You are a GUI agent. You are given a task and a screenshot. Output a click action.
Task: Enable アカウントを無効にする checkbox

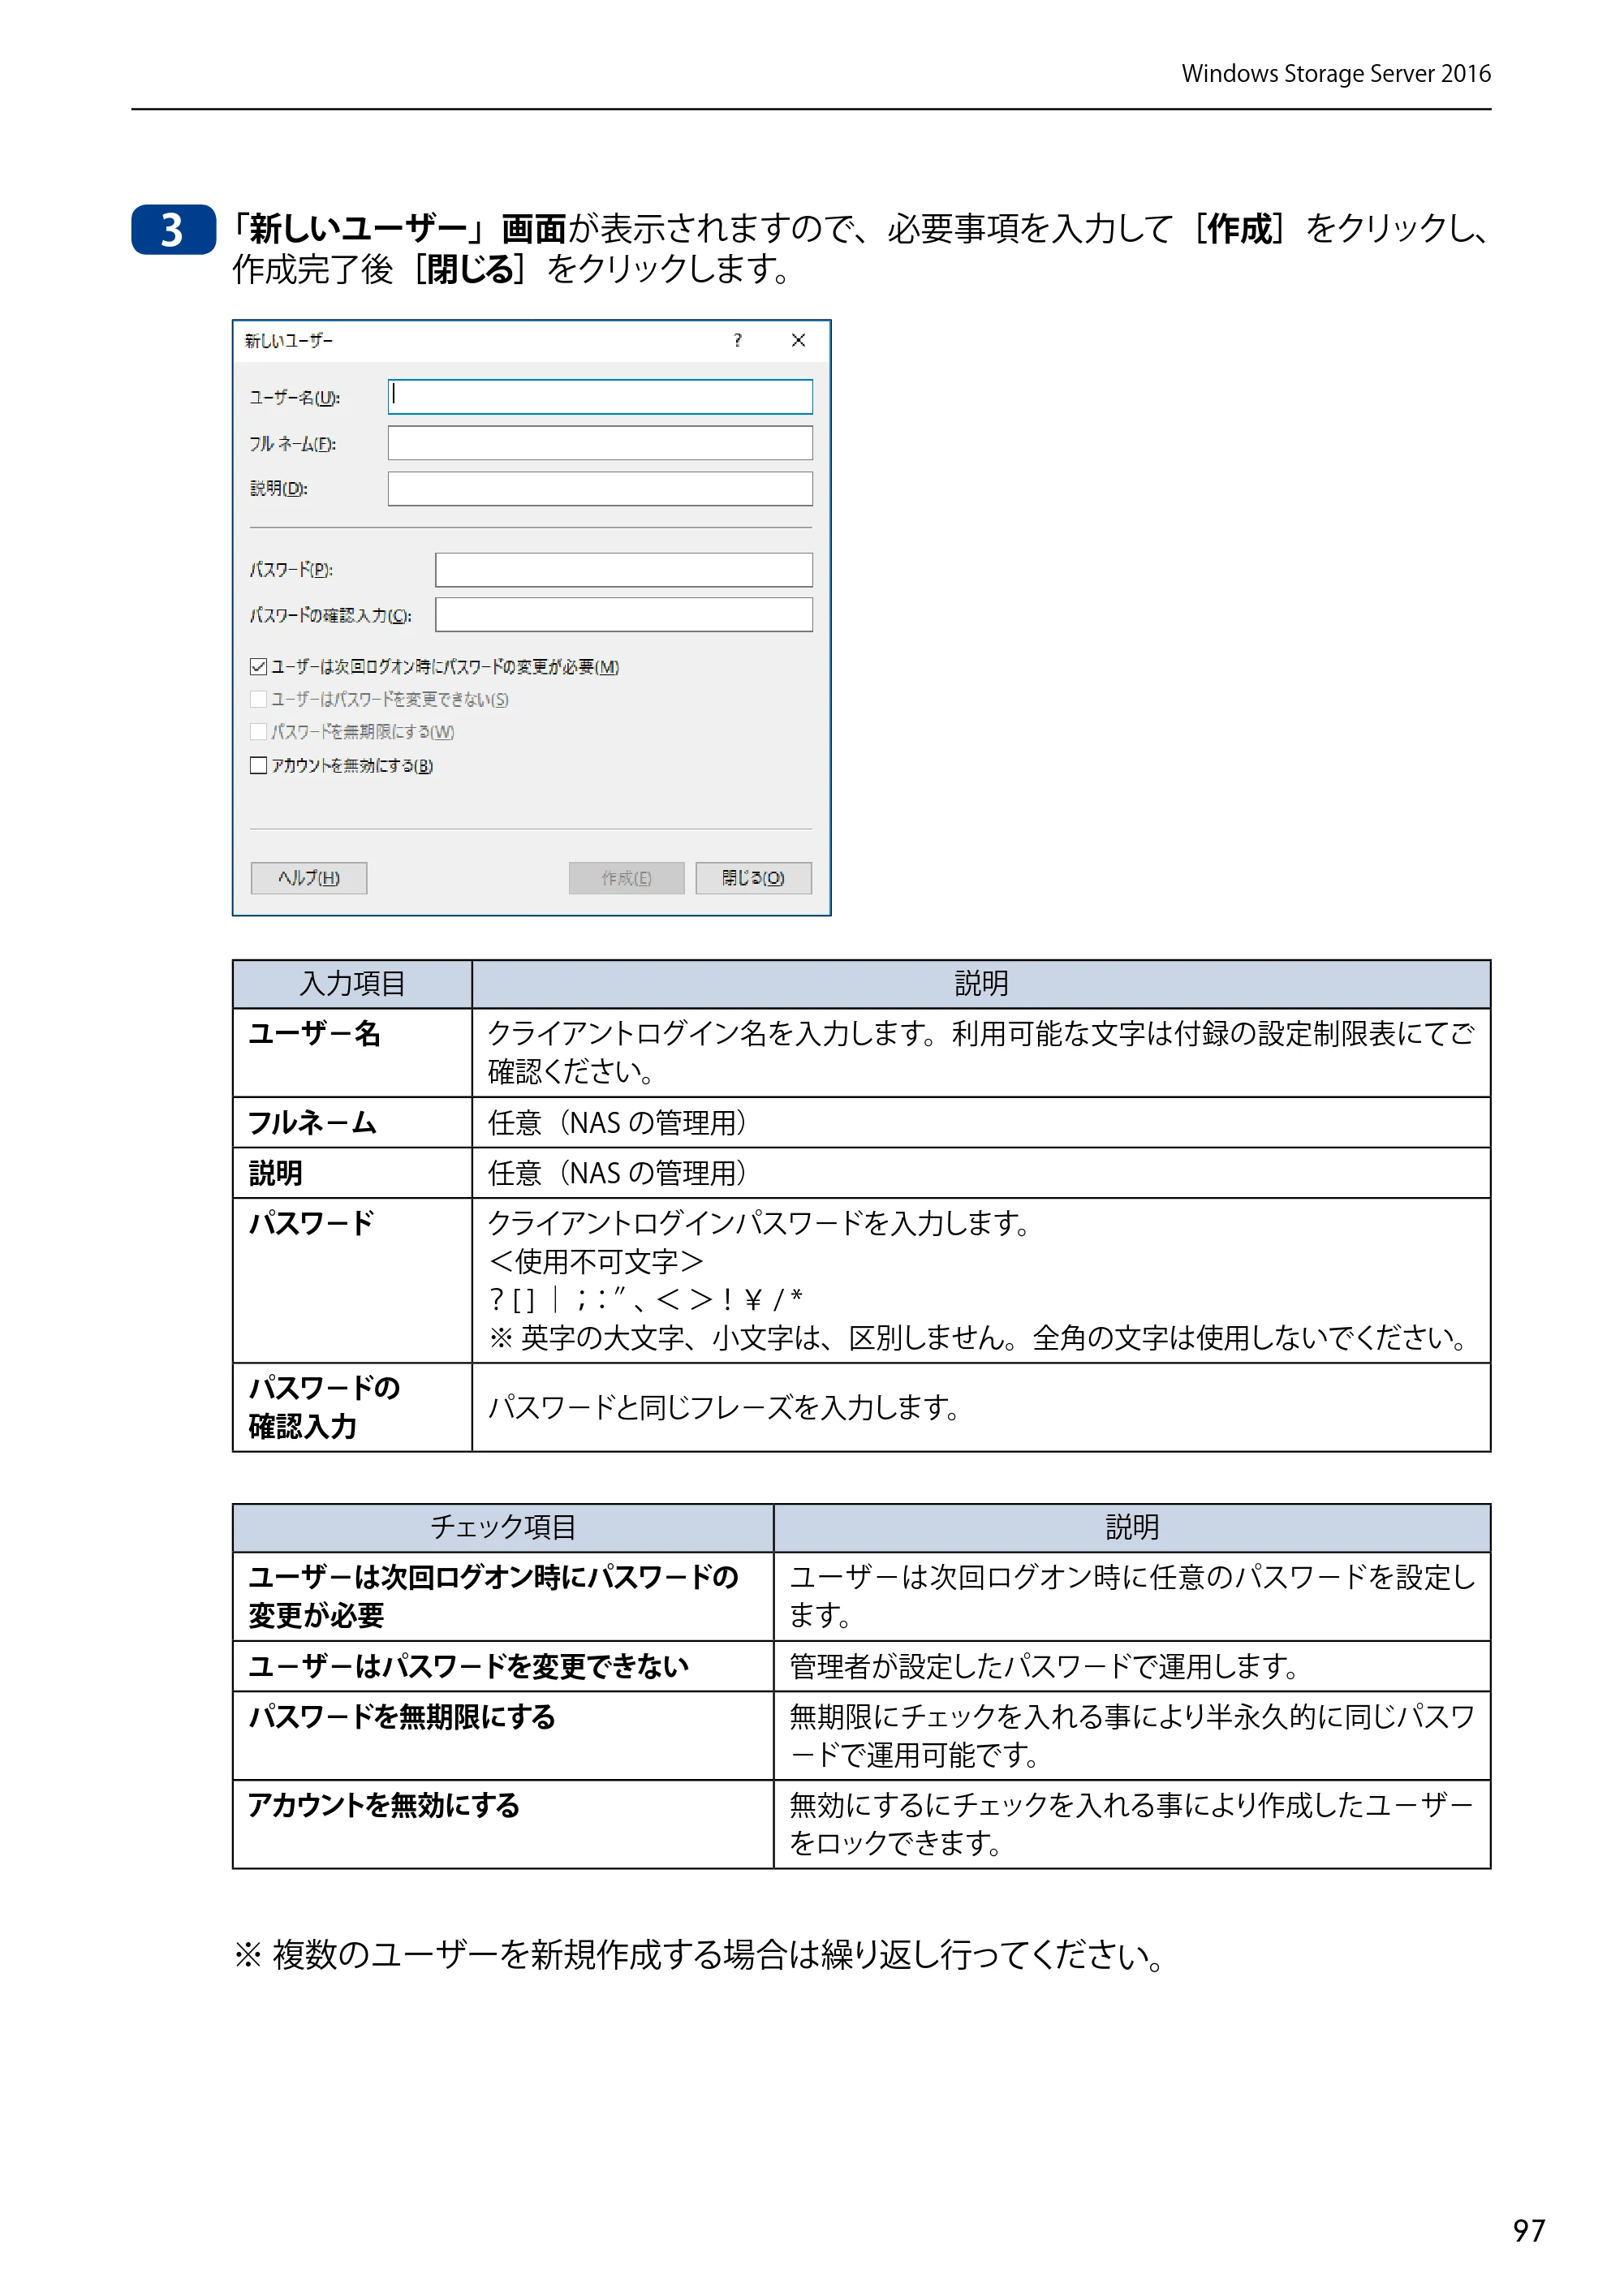click(x=258, y=765)
